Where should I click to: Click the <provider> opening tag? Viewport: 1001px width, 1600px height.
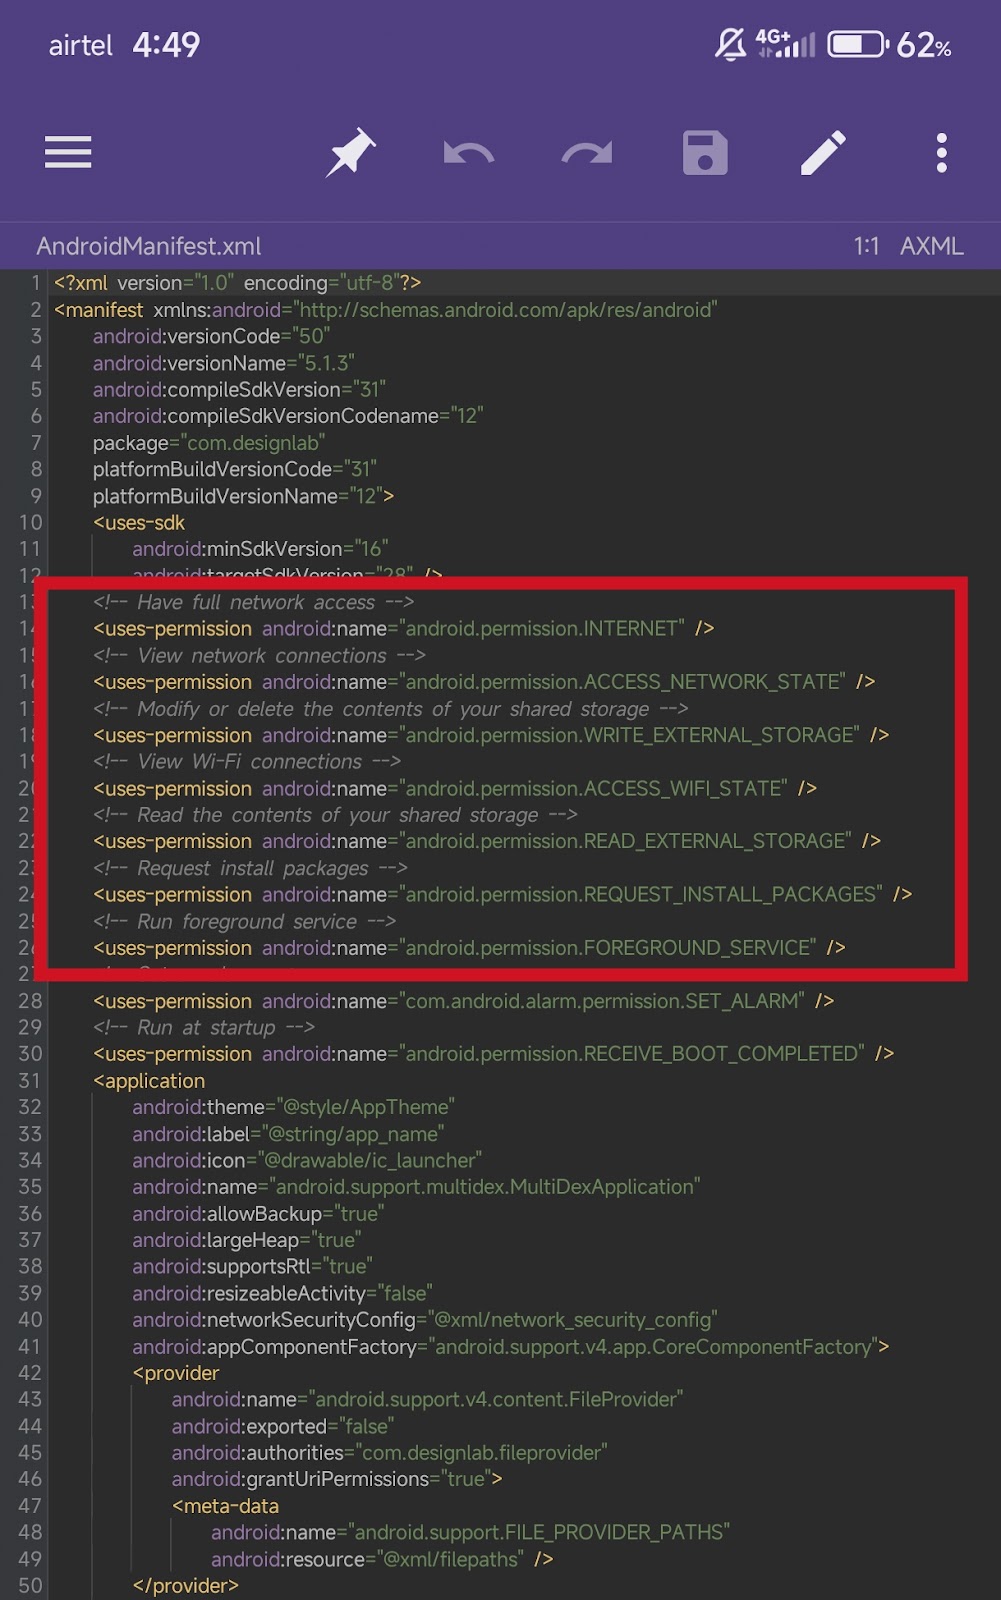coord(176,1373)
